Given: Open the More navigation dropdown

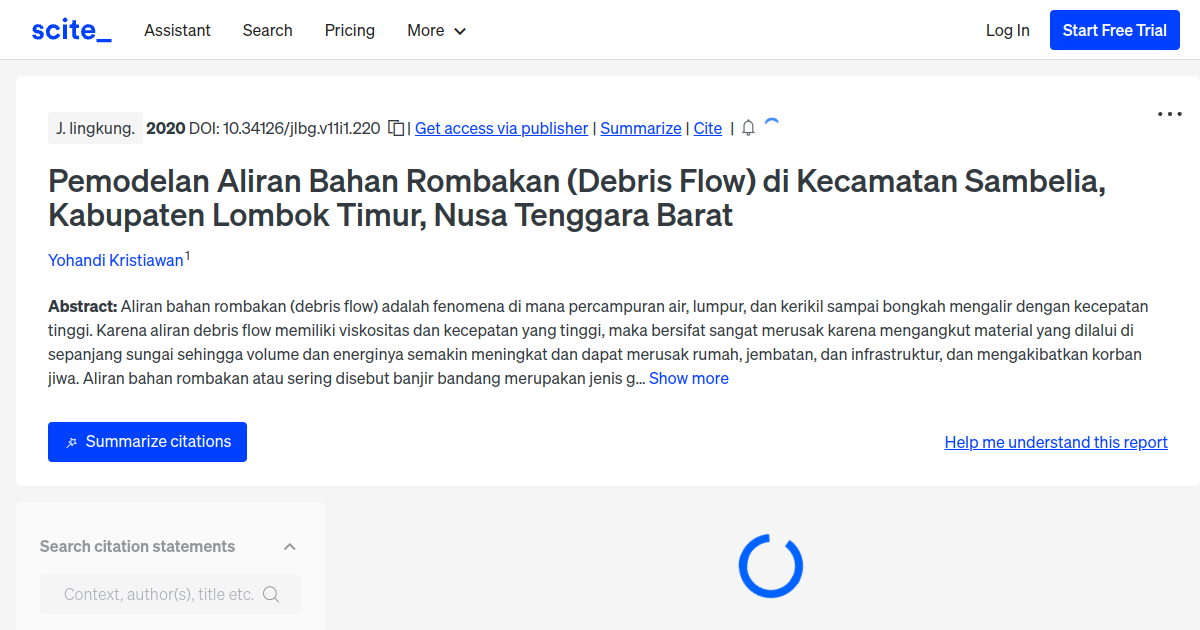Looking at the screenshot, I should [436, 31].
